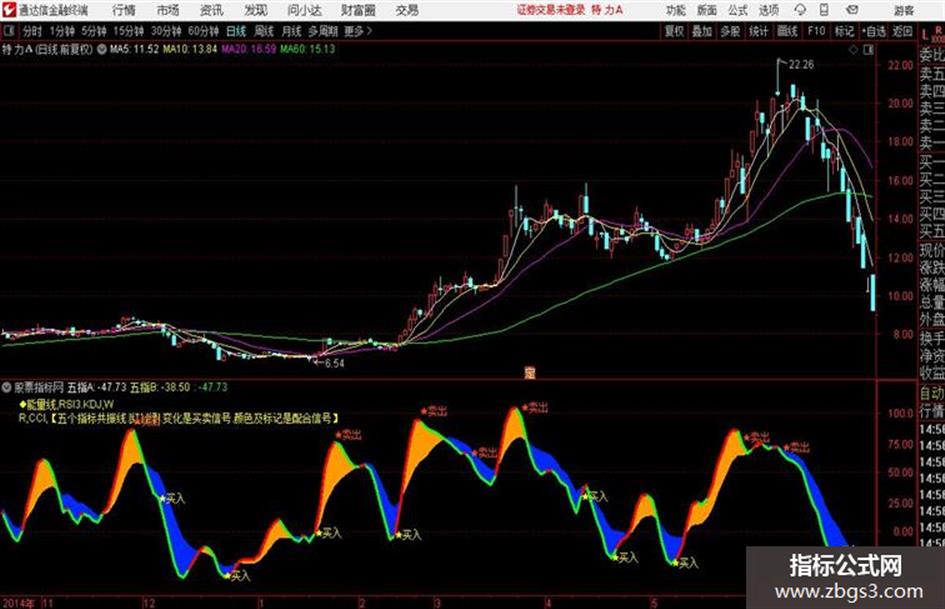
Task: Click the 12 month marker on time axis
Action: 149,602
